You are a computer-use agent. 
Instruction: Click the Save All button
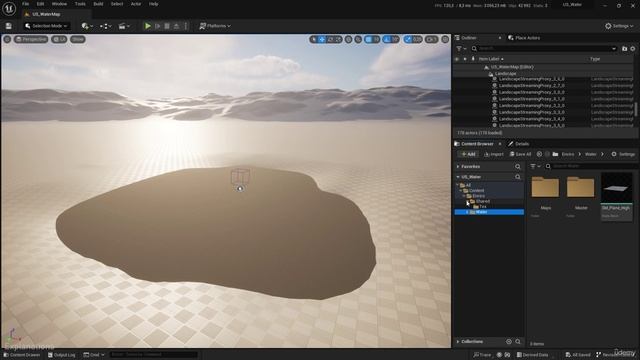pos(520,154)
